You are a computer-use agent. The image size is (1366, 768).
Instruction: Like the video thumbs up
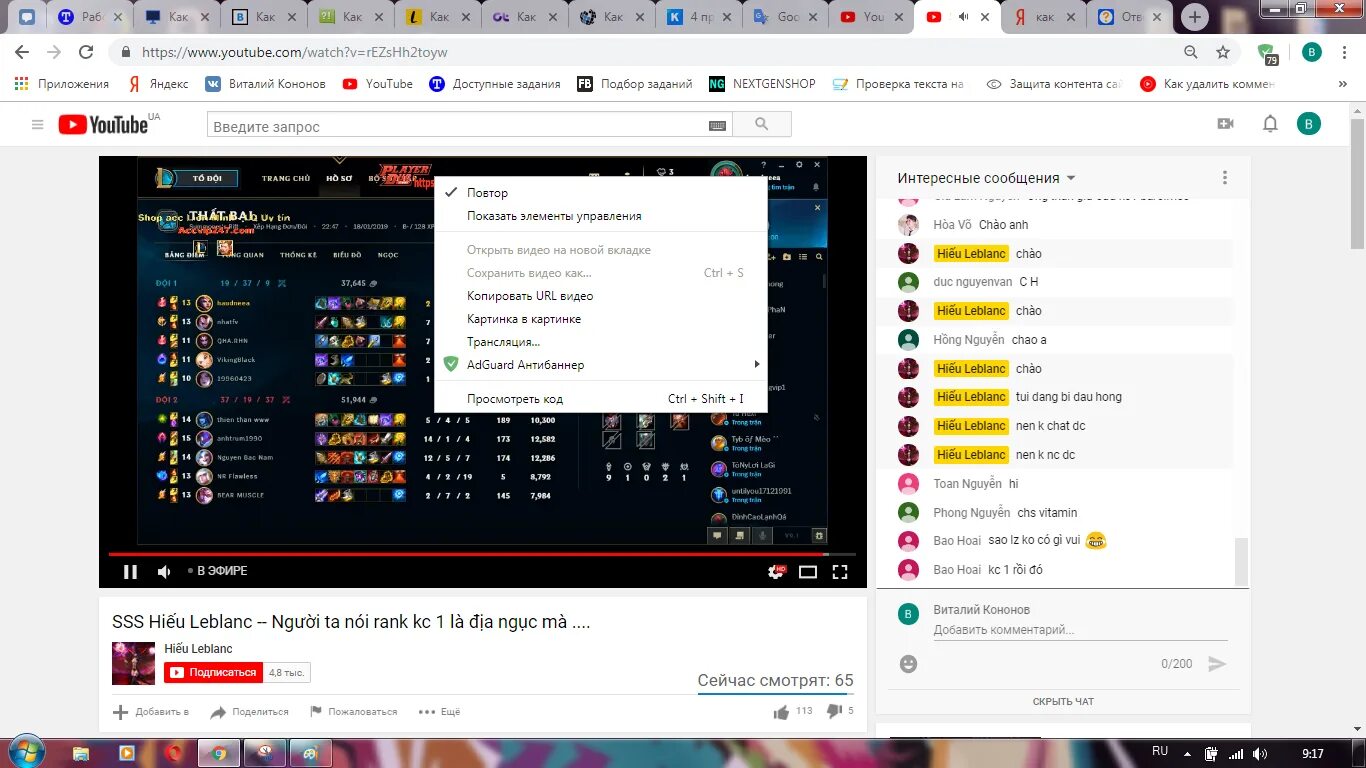tap(781, 712)
